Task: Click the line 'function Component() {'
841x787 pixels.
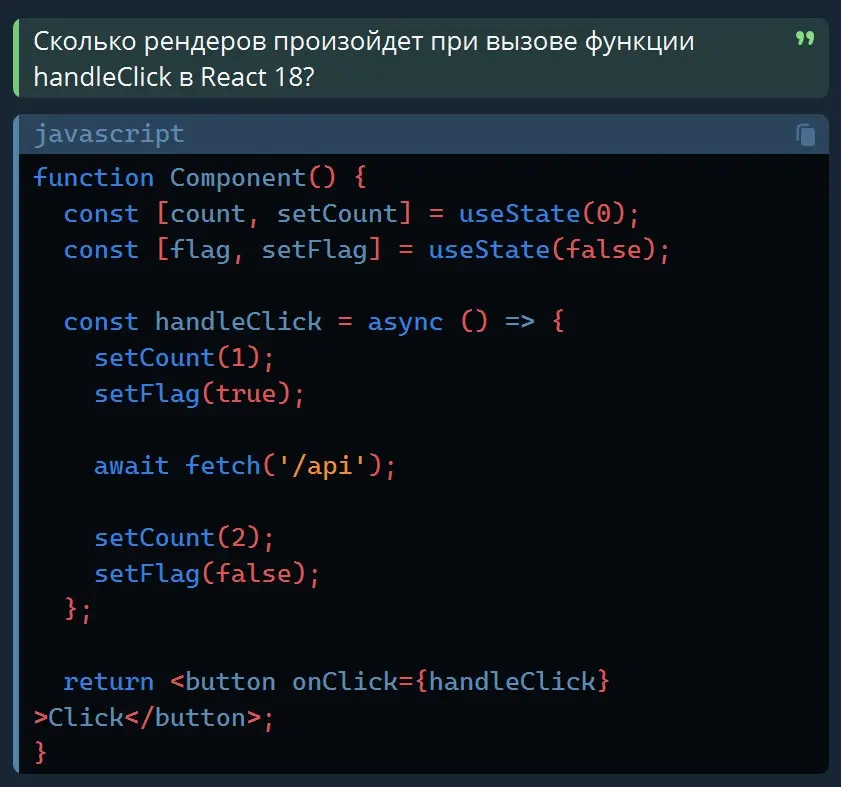Action: point(200,178)
